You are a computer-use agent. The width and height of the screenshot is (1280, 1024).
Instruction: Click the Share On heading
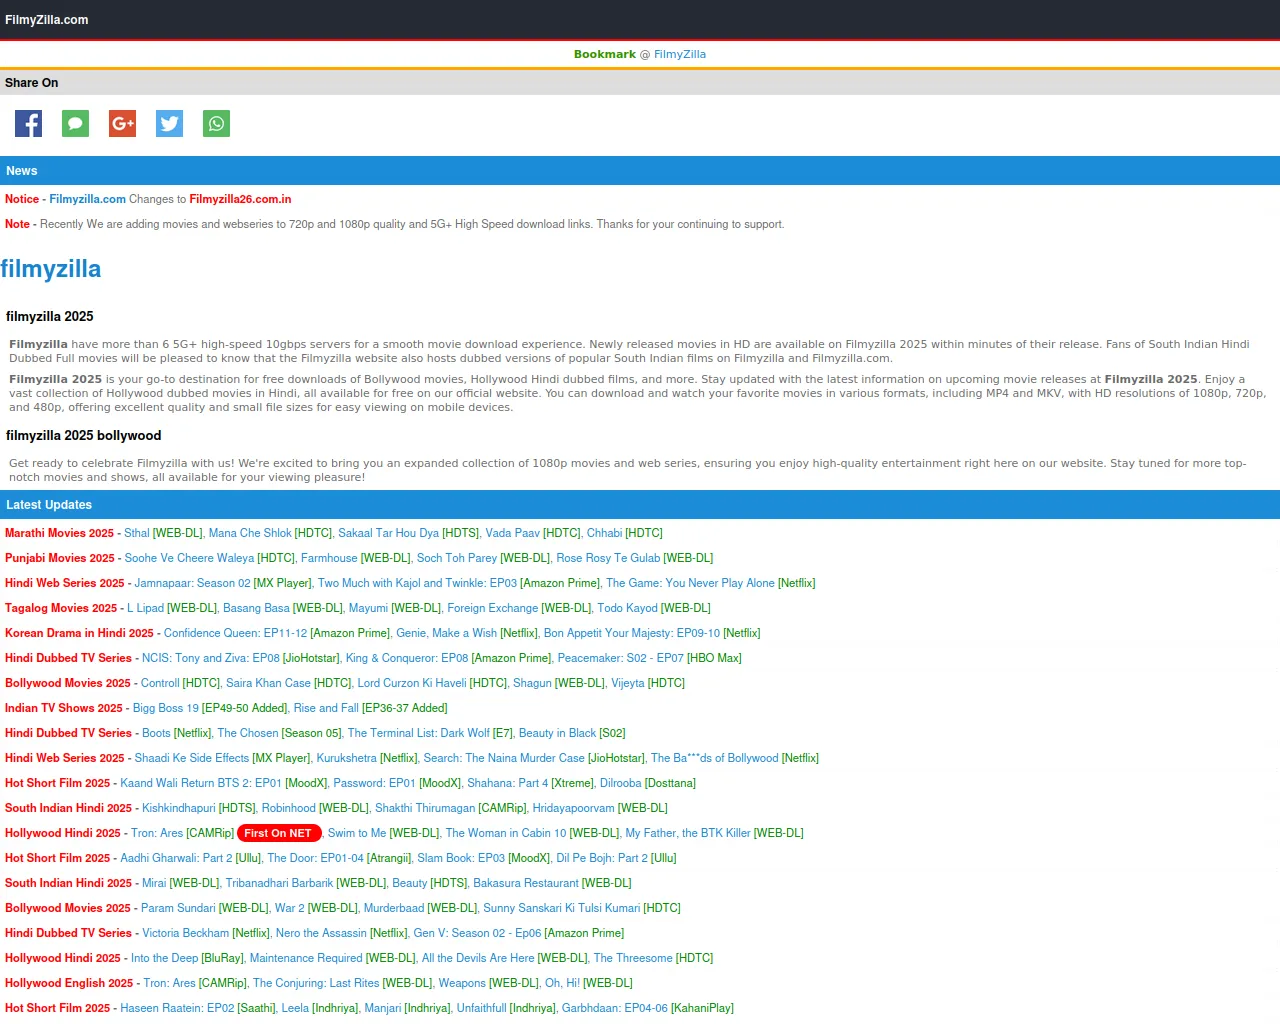640,83
